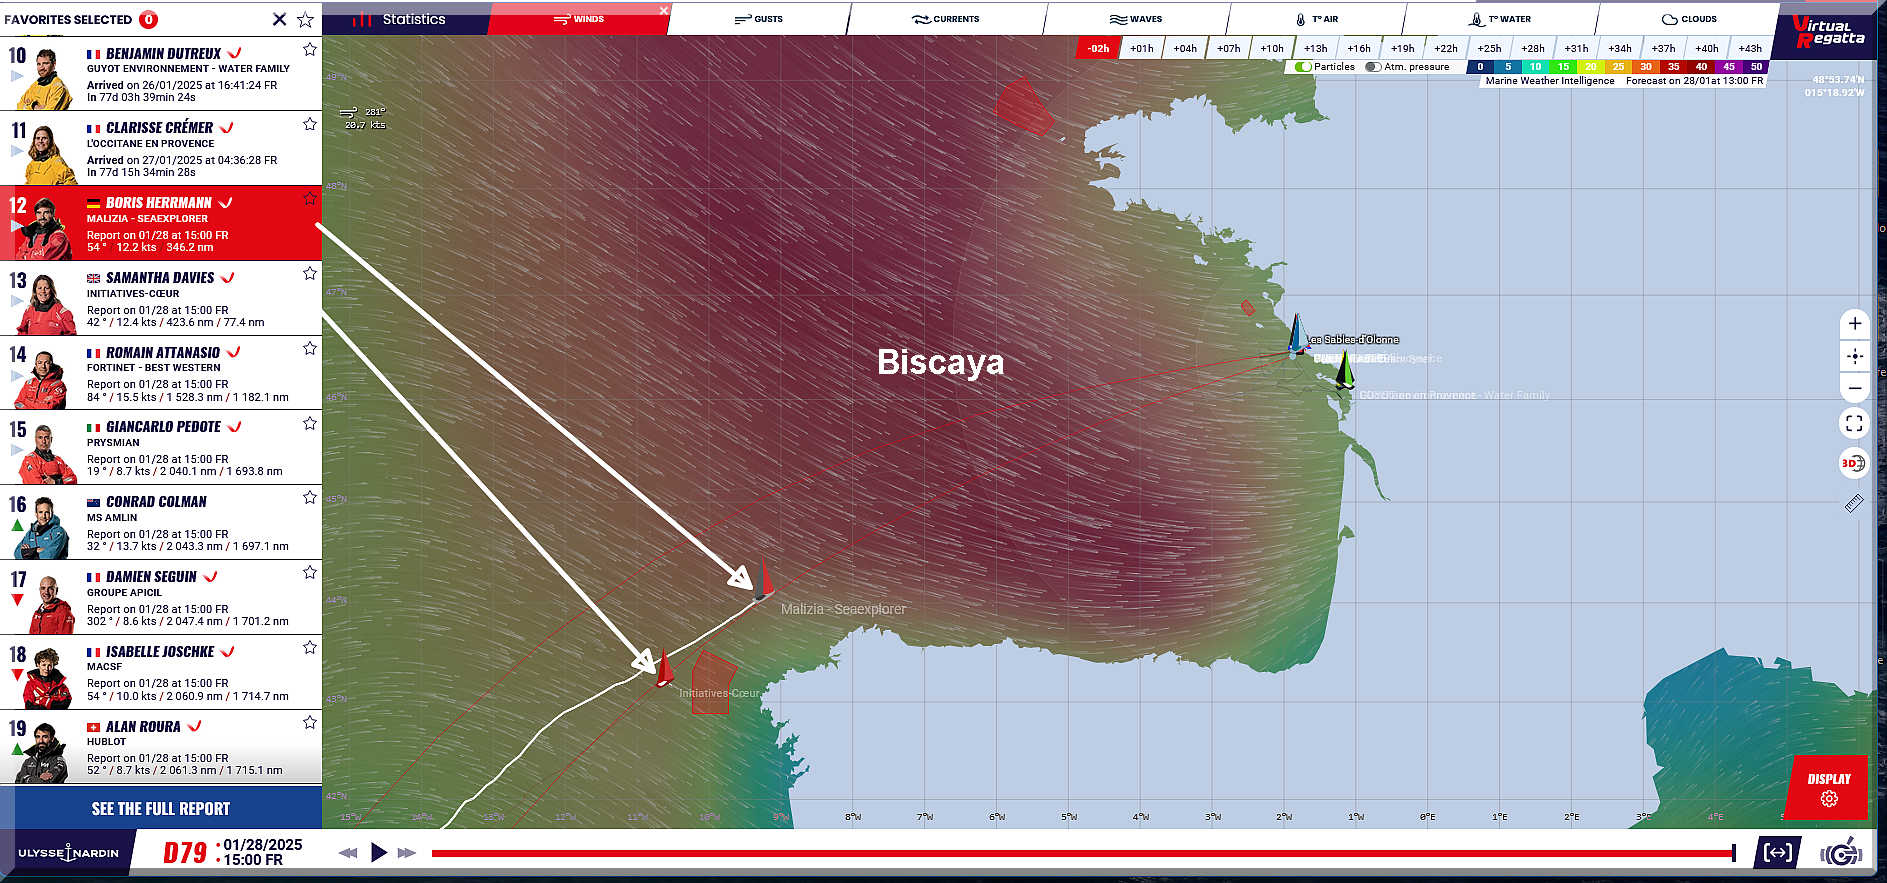Open the WAVES weather tab
Screen dimensions: 1887x883
click(x=1135, y=19)
